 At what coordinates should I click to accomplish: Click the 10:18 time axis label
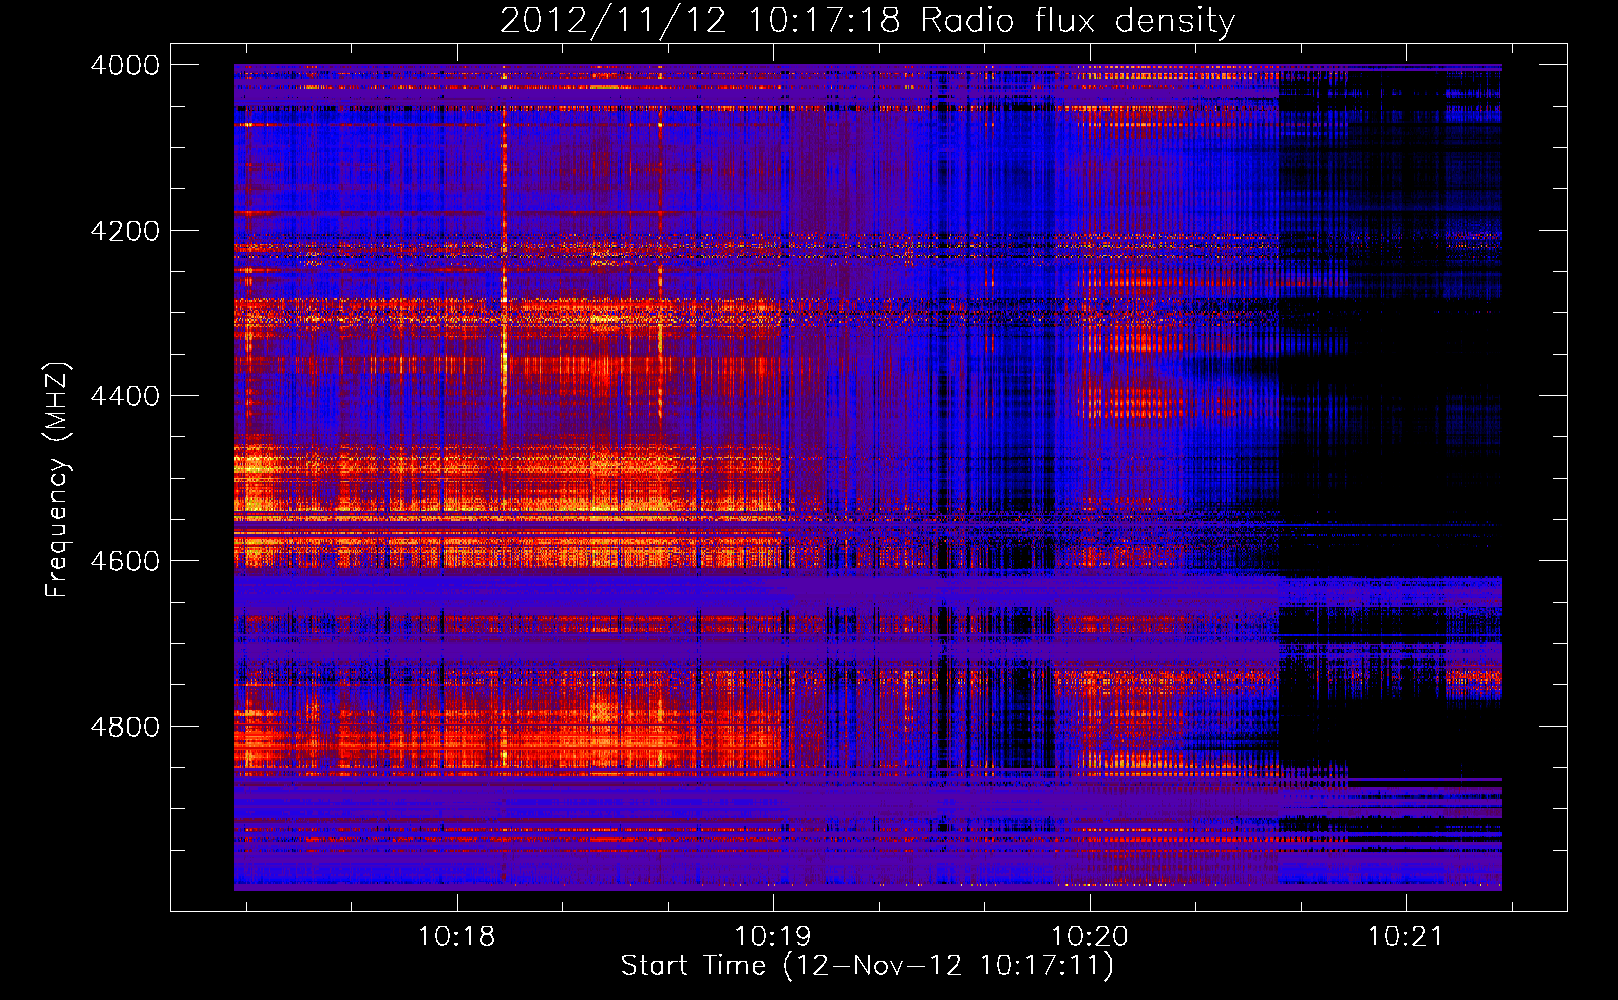tap(457, 937)
